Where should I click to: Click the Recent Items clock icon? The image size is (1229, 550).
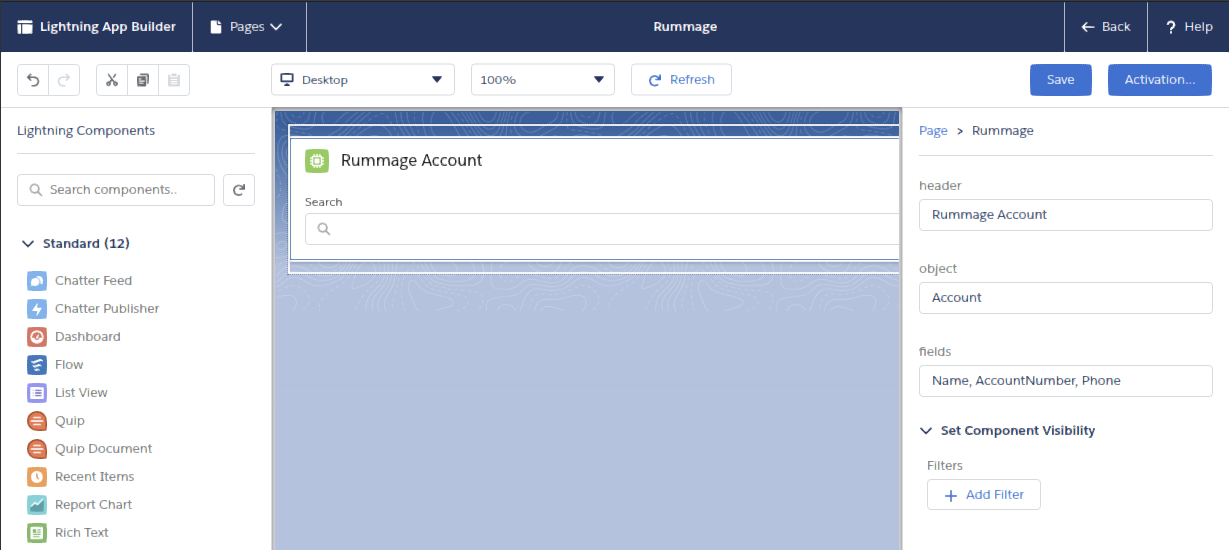(37, 477)
